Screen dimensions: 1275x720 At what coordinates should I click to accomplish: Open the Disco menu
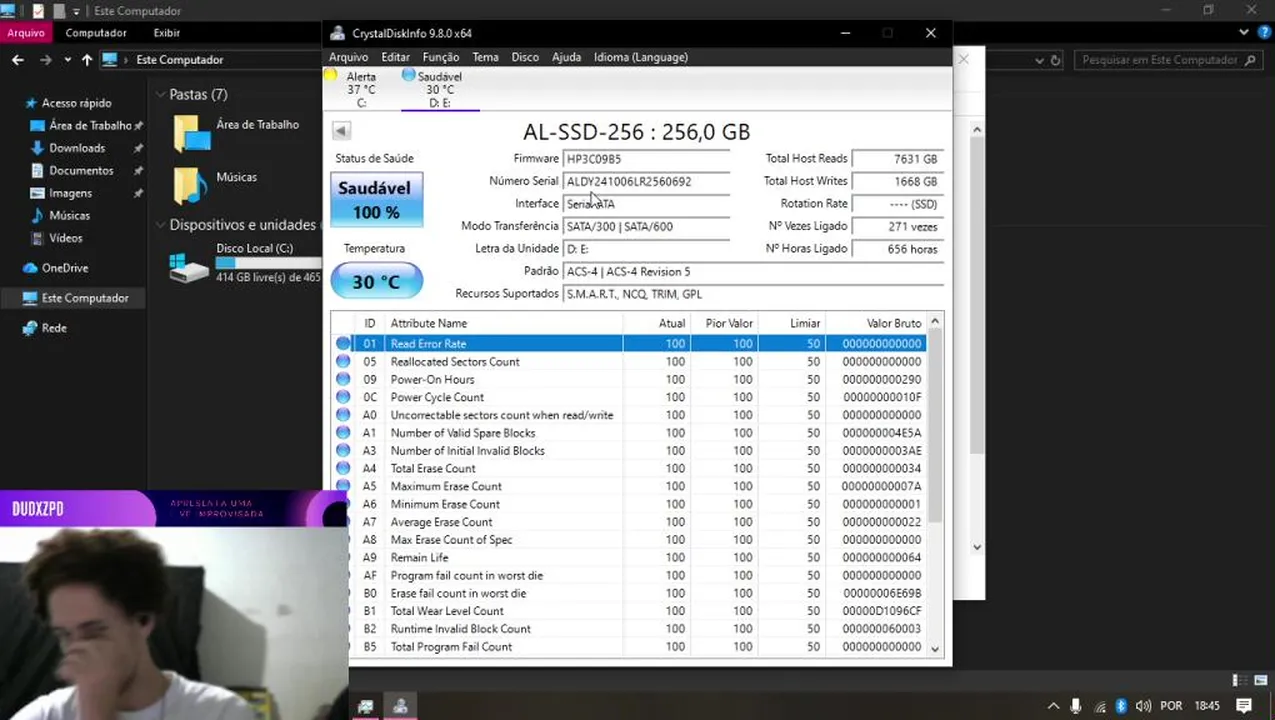pyautogui.click(x=525, y=57)
